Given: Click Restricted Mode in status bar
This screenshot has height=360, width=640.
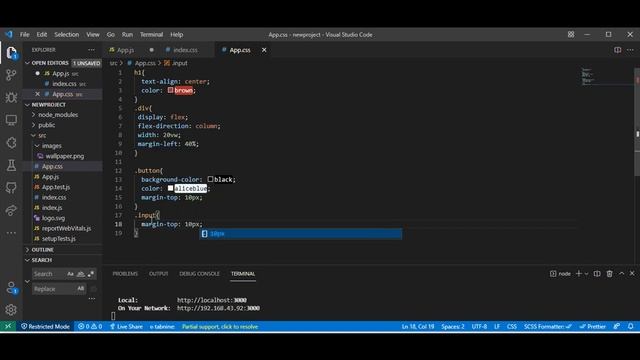Looking at the screenshot, I should (x=45, y=326).
